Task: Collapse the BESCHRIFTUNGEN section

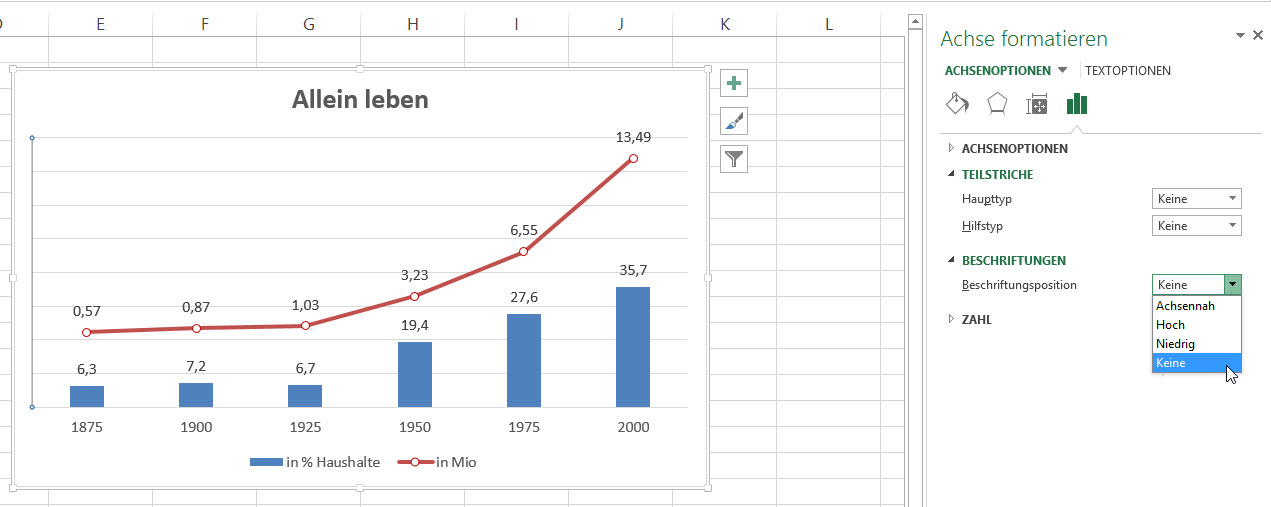Action: click(x=1013, y=260)
